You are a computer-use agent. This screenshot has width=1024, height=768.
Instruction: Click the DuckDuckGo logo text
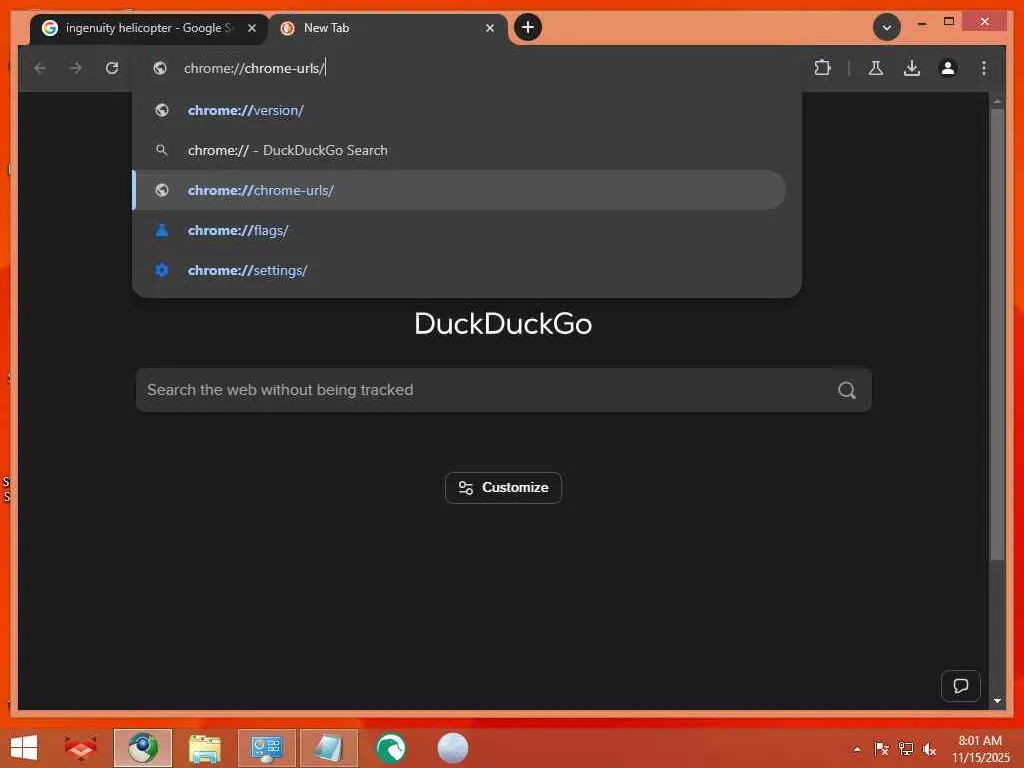tap(504, 324)
